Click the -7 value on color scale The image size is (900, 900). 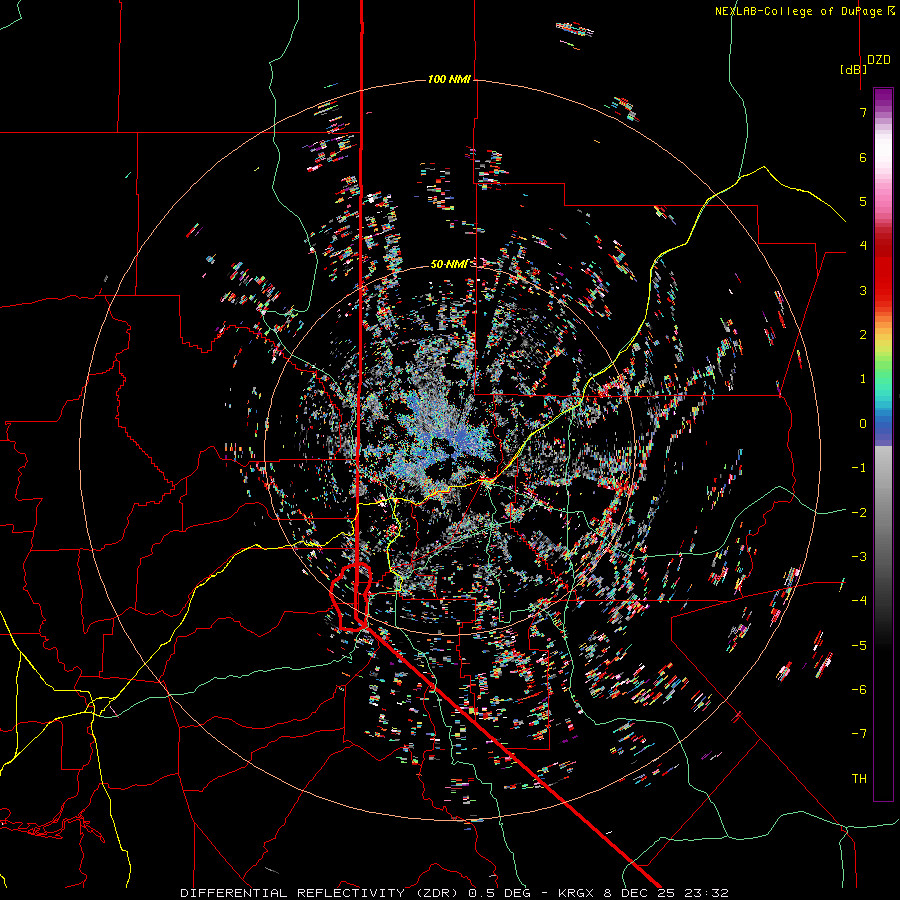[859, 734]
